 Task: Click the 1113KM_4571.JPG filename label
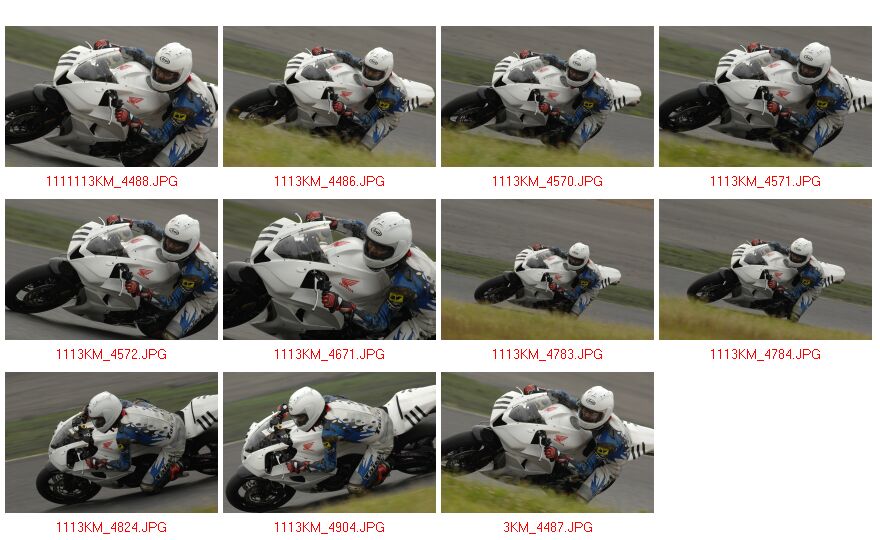766,181
